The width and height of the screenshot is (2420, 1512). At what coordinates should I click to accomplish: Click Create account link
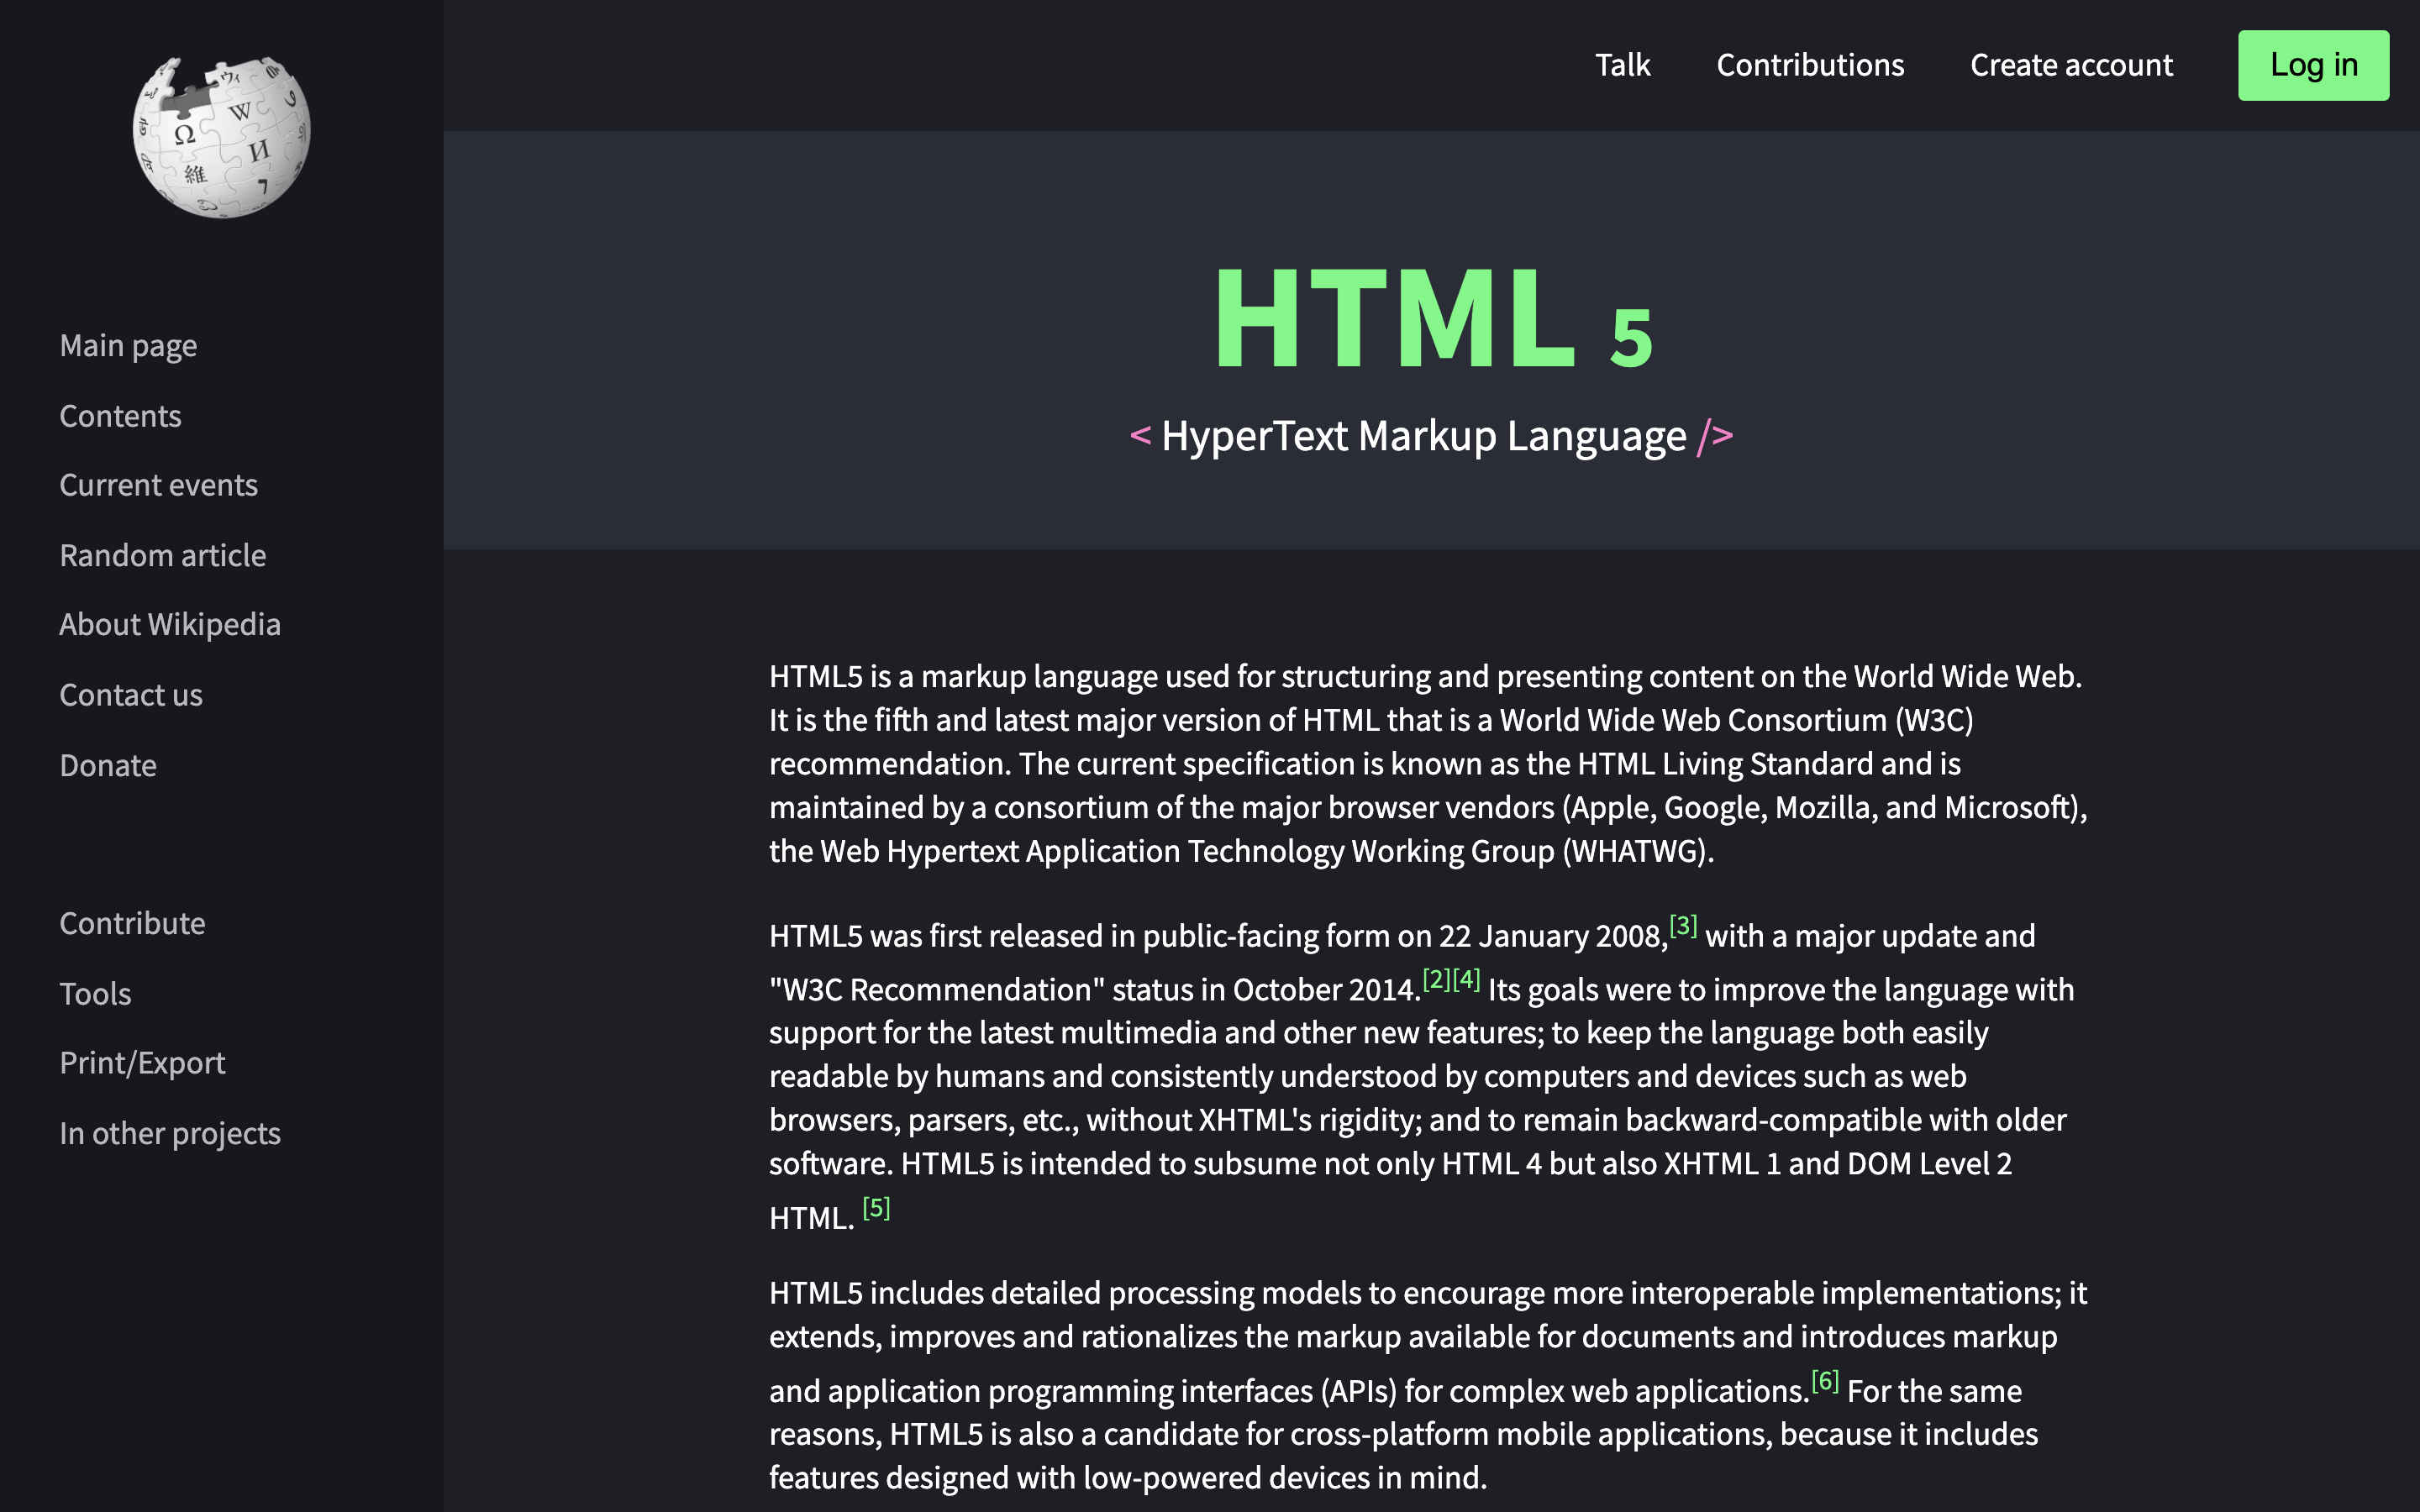pos(2070,65)
